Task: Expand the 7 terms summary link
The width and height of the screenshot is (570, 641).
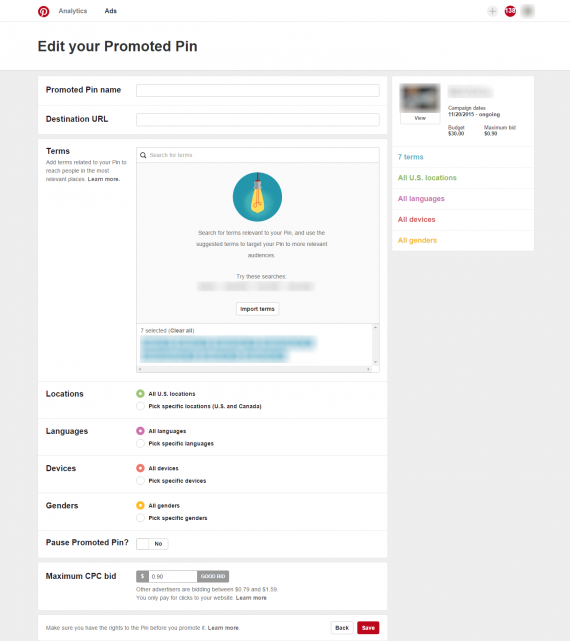Action: point(411,157)
